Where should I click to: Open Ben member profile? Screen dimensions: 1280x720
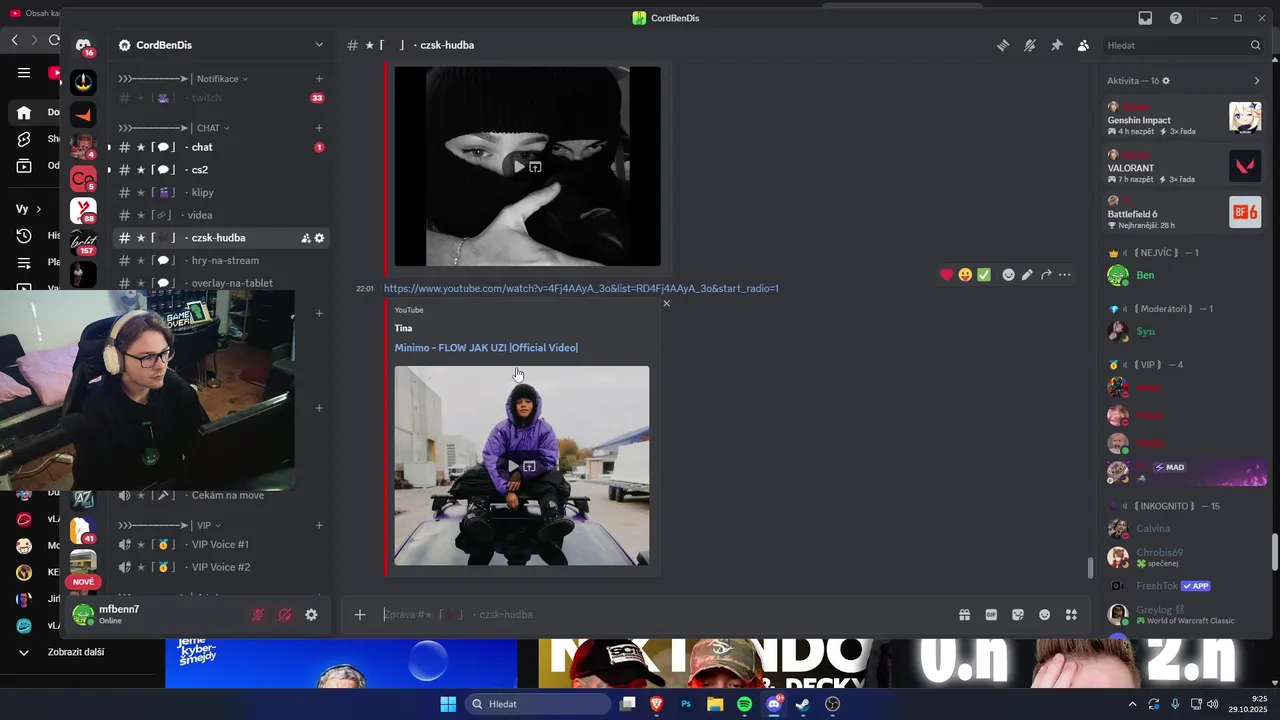pyautogui.click(x=1184, y=275)
